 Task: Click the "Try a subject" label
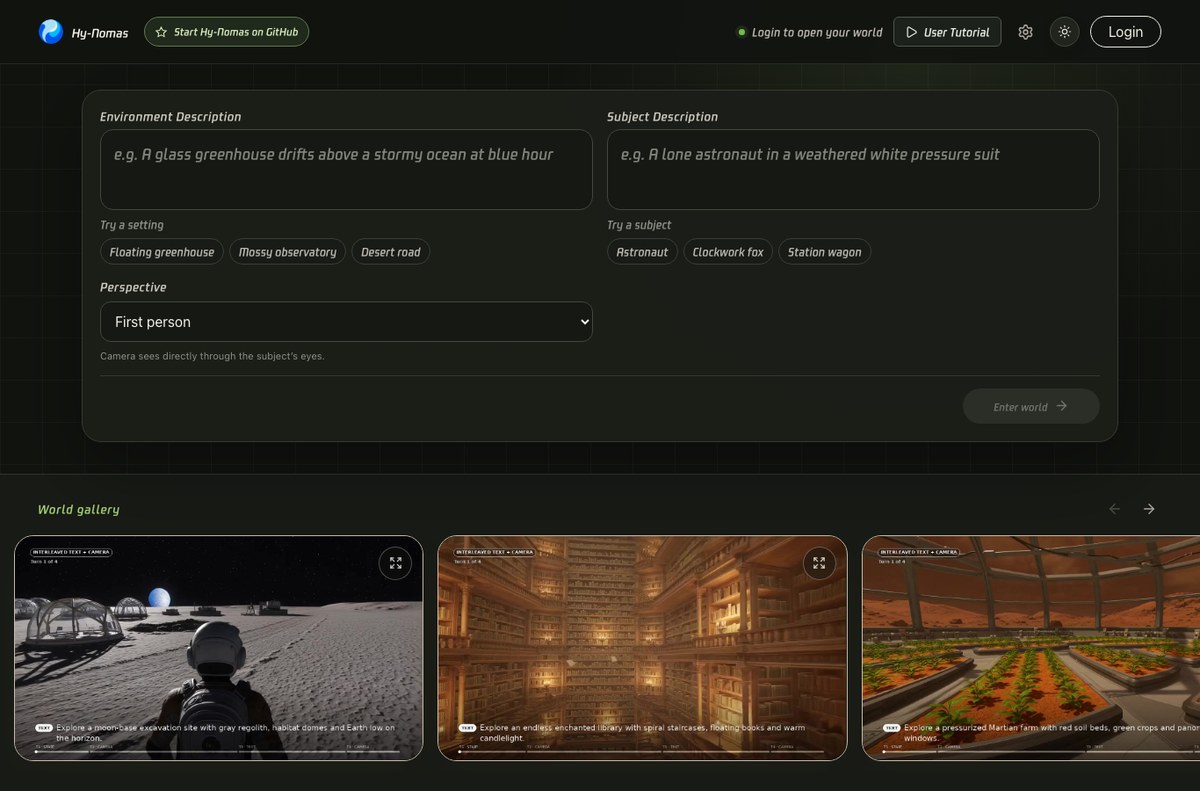coord(639,225)
